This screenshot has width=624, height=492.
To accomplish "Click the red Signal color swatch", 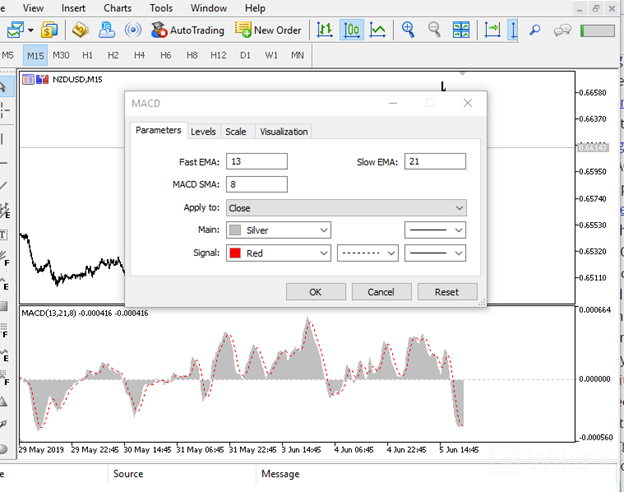I will pyautogui.click(x=235, y=254).
